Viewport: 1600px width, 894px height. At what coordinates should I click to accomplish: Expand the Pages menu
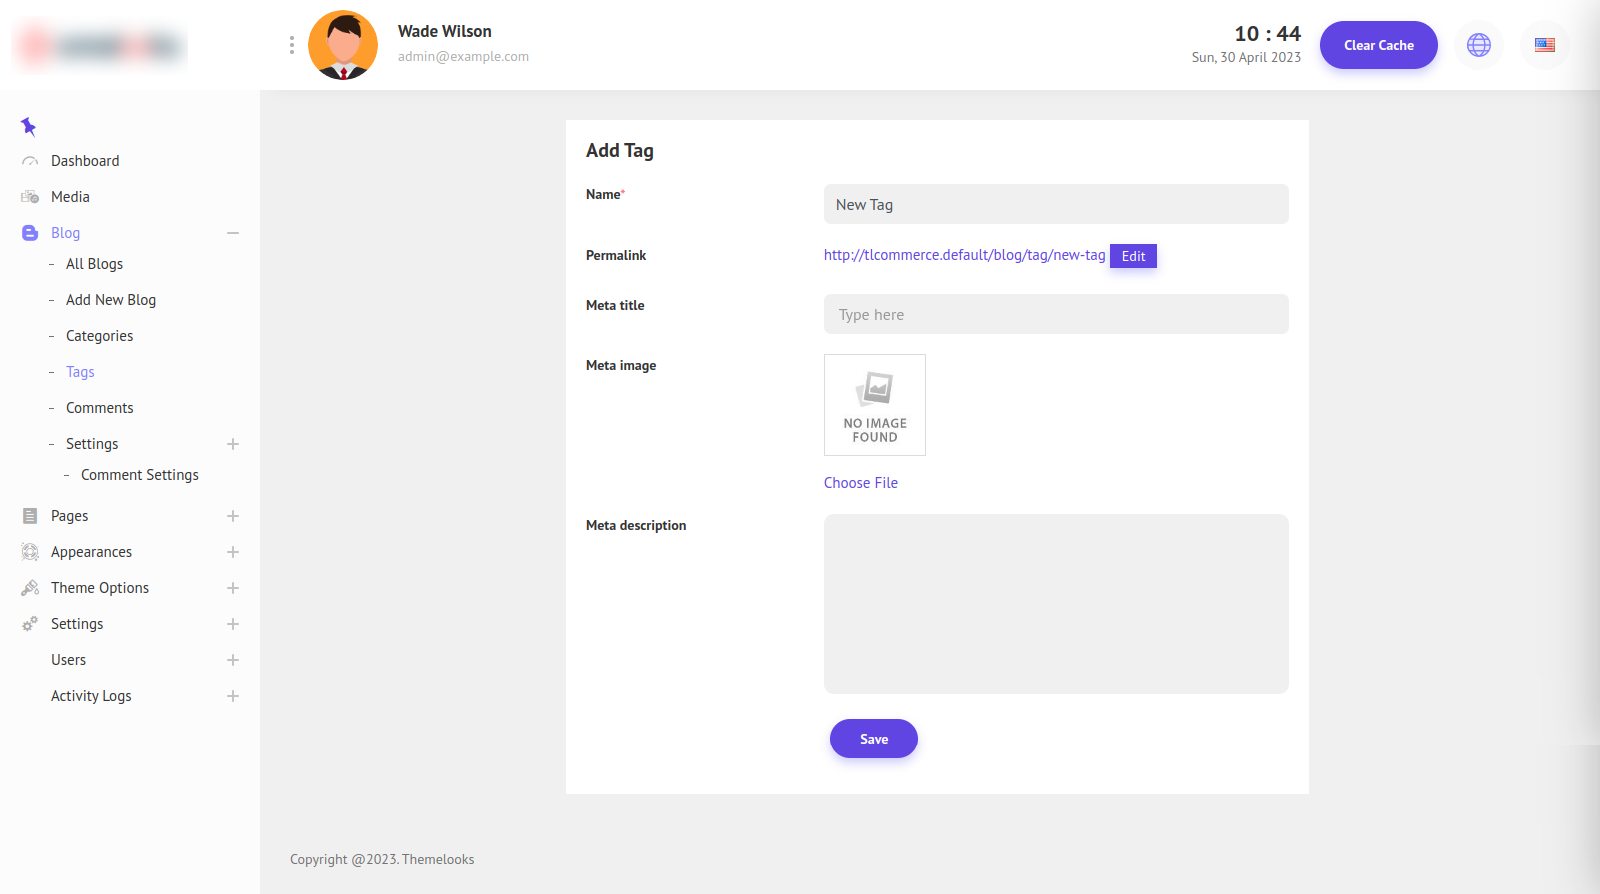coord(233,516)
